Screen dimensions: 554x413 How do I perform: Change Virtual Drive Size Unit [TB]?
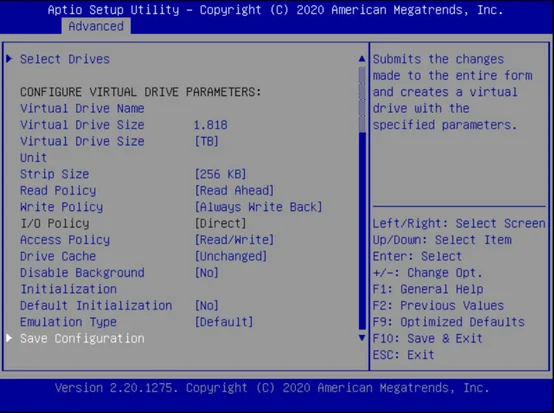click(207, 141)
